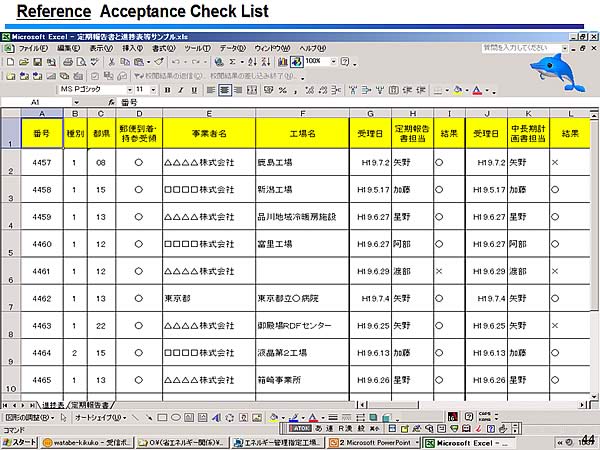Open the ファイル (File) menu

(x=33, y=48)
